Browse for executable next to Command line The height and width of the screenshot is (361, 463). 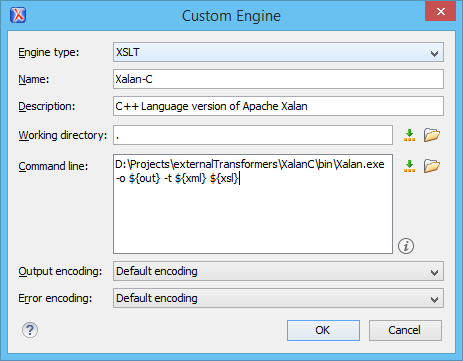(x=432, y=166)
